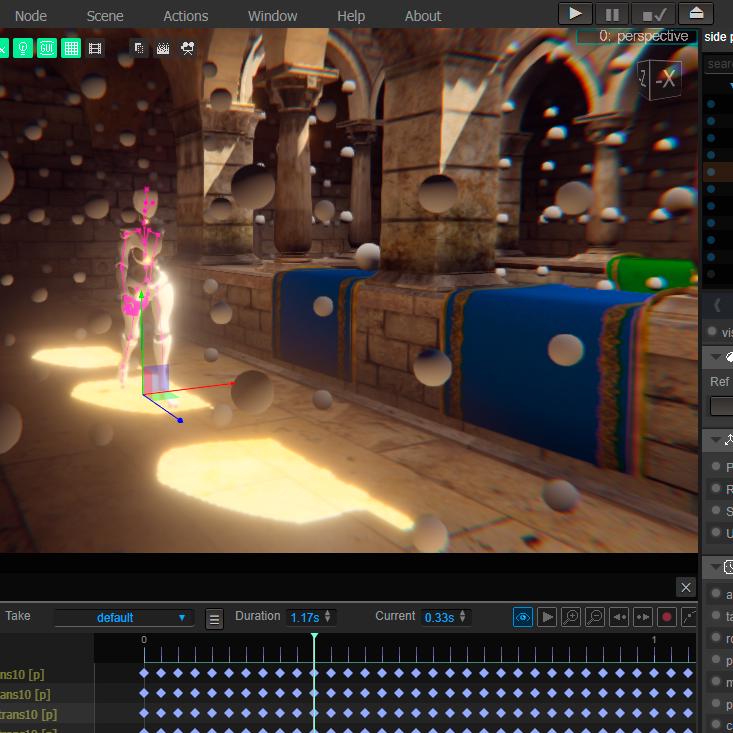Toggle the grid display in viewport
Screen dimensions: 733x733
71,48
